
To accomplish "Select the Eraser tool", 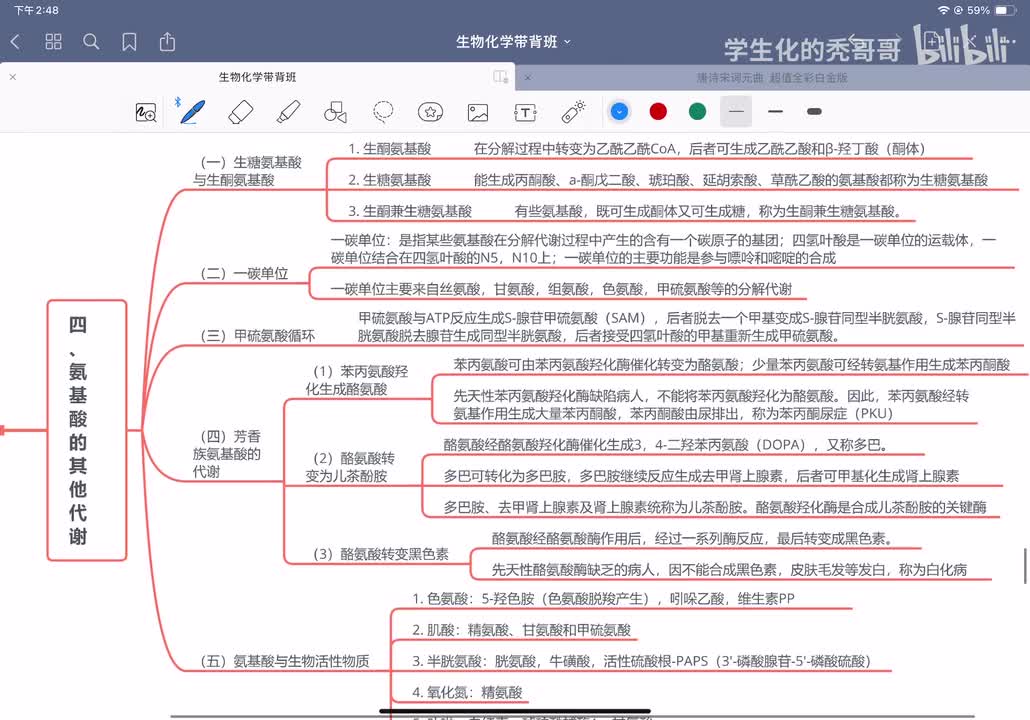I will (240, 112).
